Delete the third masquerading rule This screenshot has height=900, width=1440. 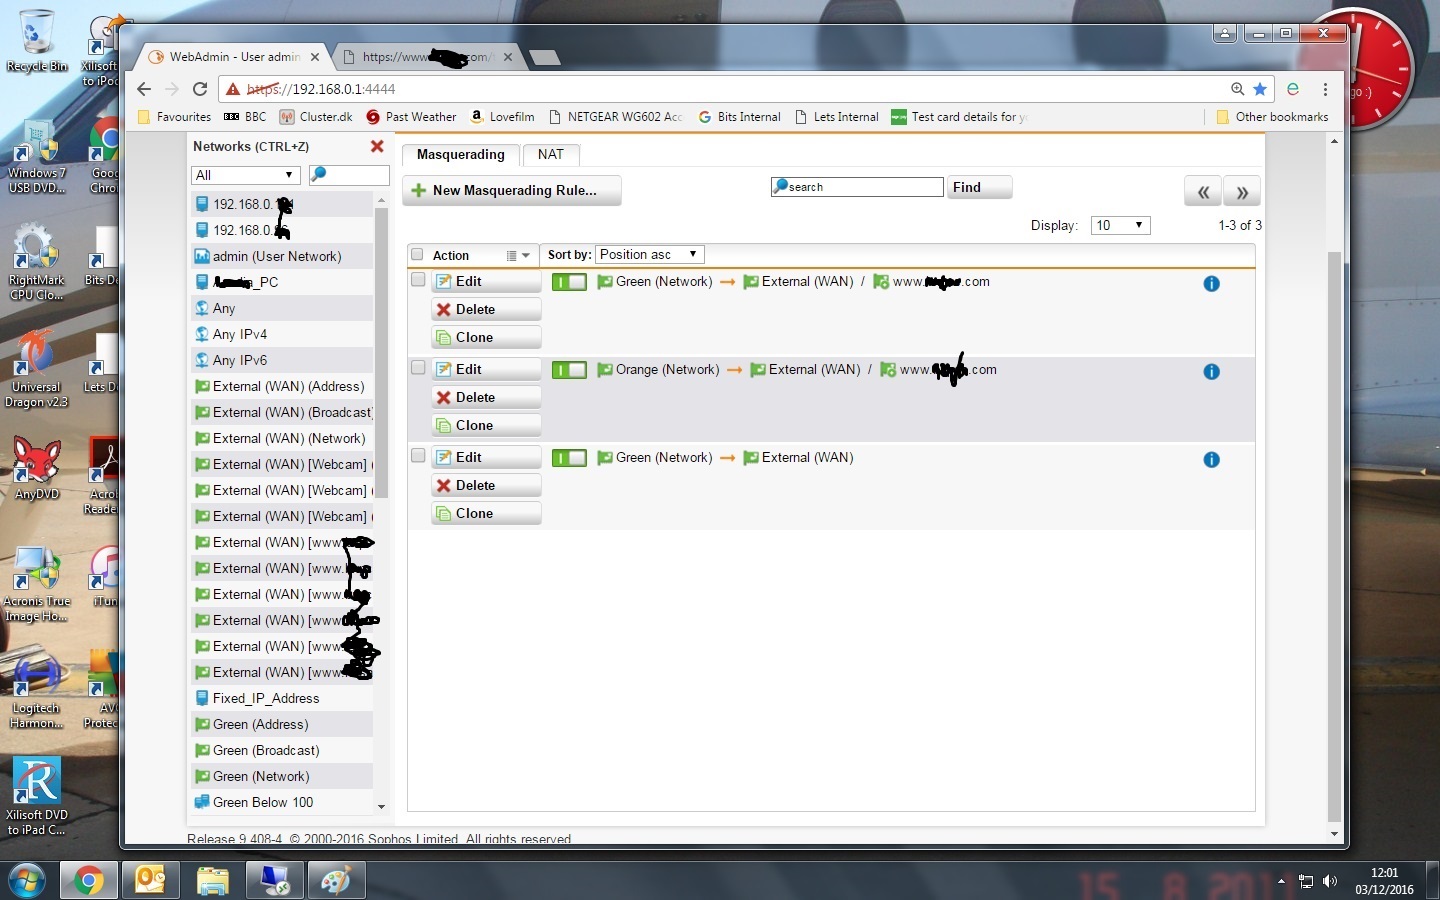click(x=486, y=486)
